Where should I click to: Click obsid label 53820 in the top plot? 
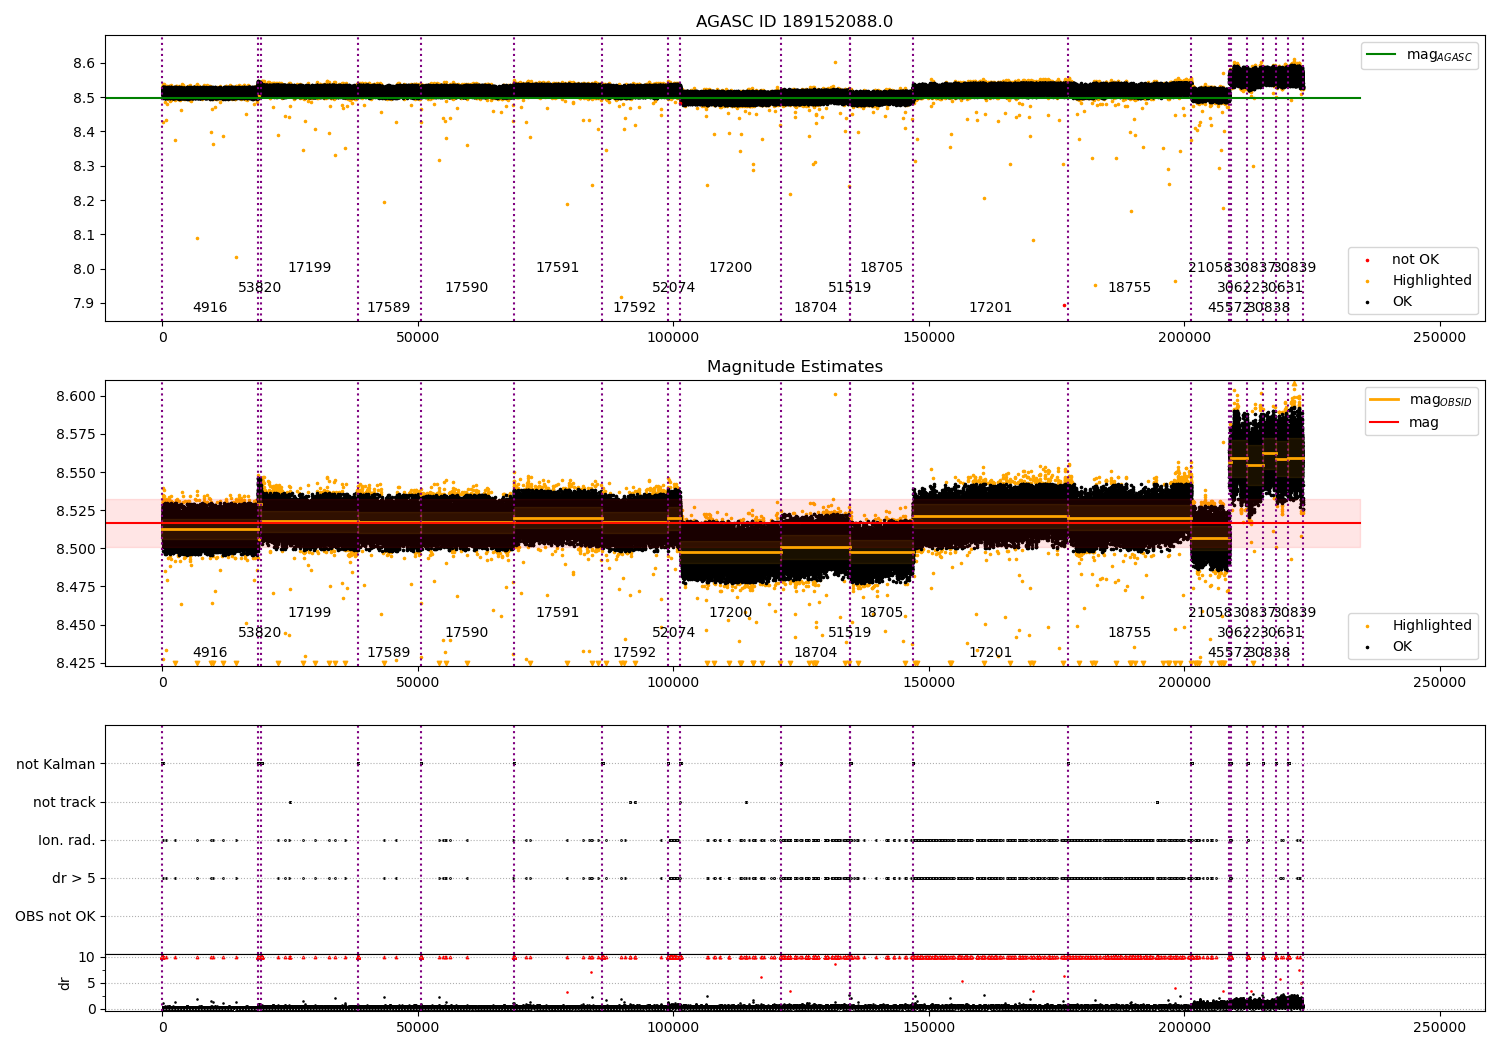[x=260, y=288]
